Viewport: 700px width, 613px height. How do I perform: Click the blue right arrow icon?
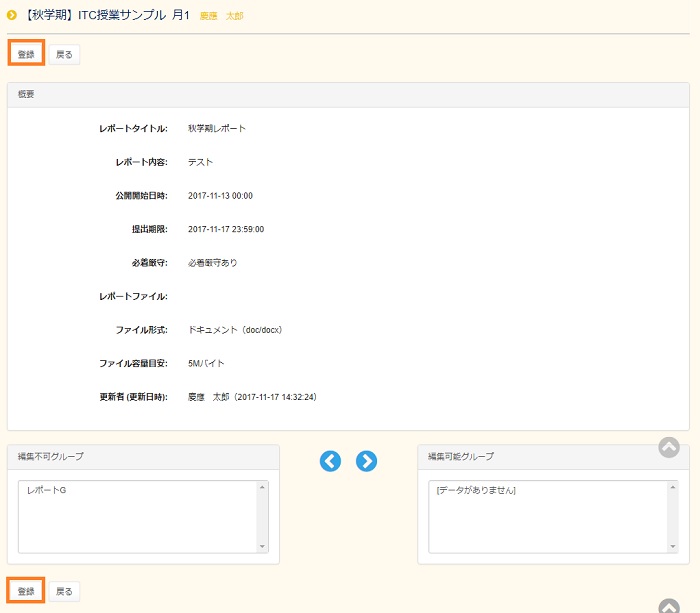pyautogui.click(x=367, y=461)
